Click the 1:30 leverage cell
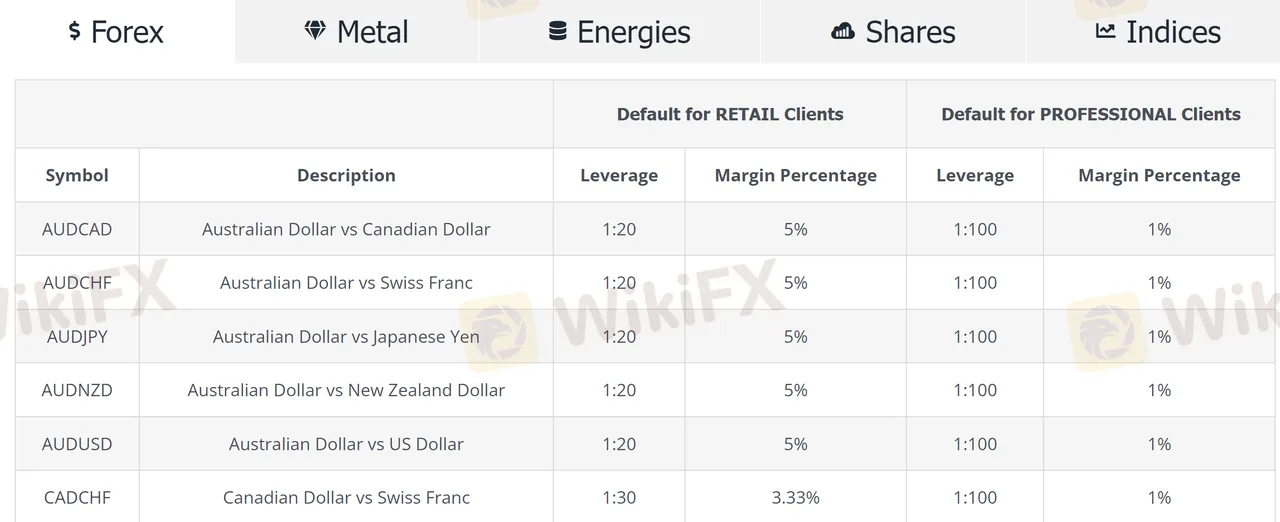Image resolution: width=1280 pixels, height=522 pixels. pyautogui.click(x=619, y=498)
